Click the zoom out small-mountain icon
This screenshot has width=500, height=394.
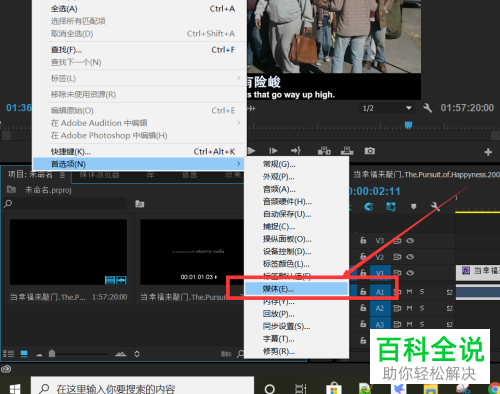click(x=39, y=355)
